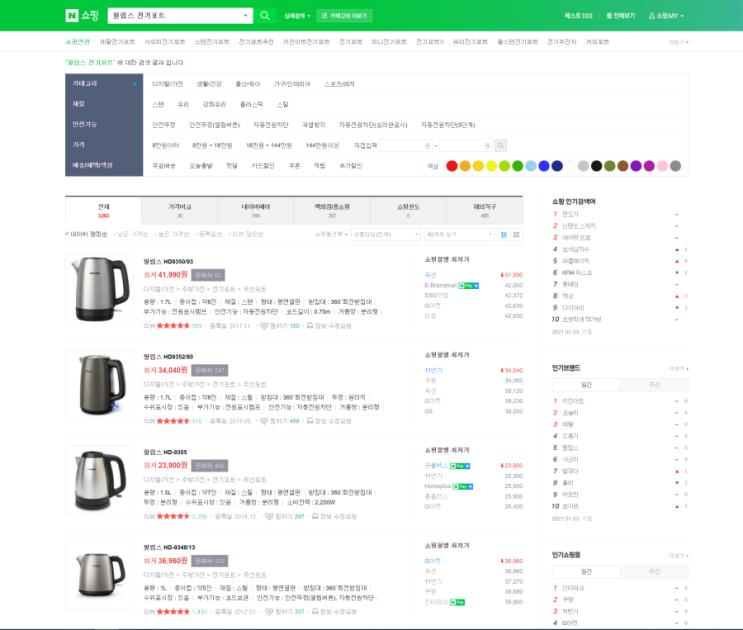
Task: Select the 무료배송 delivery filter option
Action: 163,165
